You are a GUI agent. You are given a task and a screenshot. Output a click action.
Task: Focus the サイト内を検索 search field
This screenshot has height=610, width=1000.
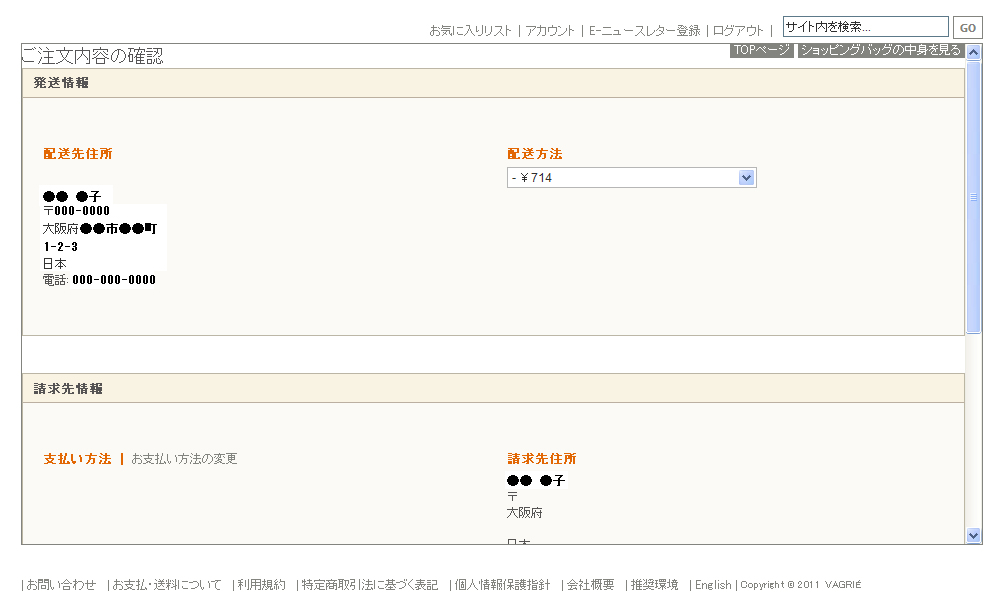pos(865,27)
